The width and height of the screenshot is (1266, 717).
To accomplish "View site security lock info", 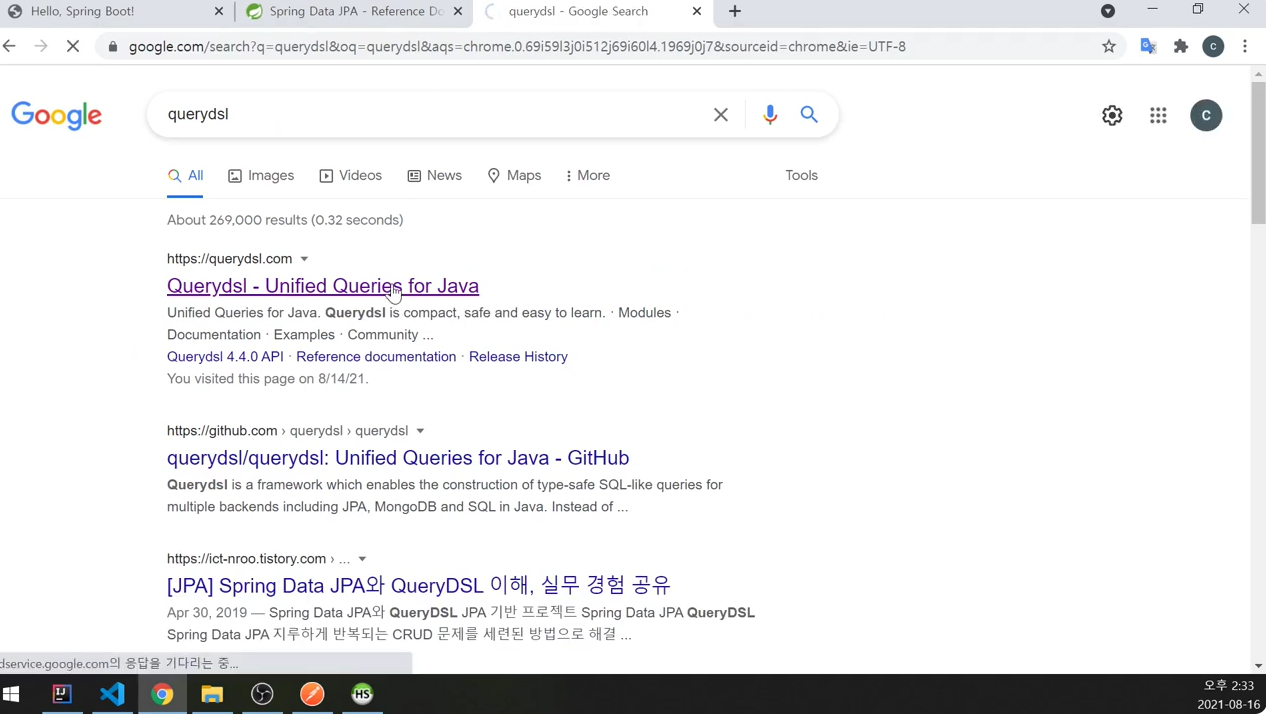I will click(x=113, y=46).
